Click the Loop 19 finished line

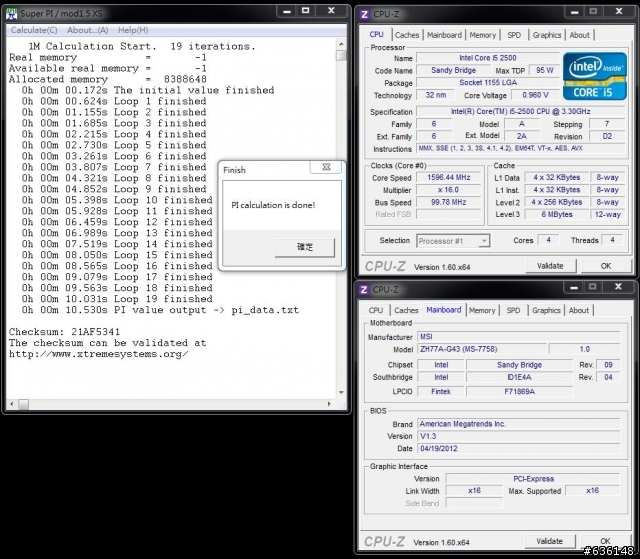click(x=117, y=299)
